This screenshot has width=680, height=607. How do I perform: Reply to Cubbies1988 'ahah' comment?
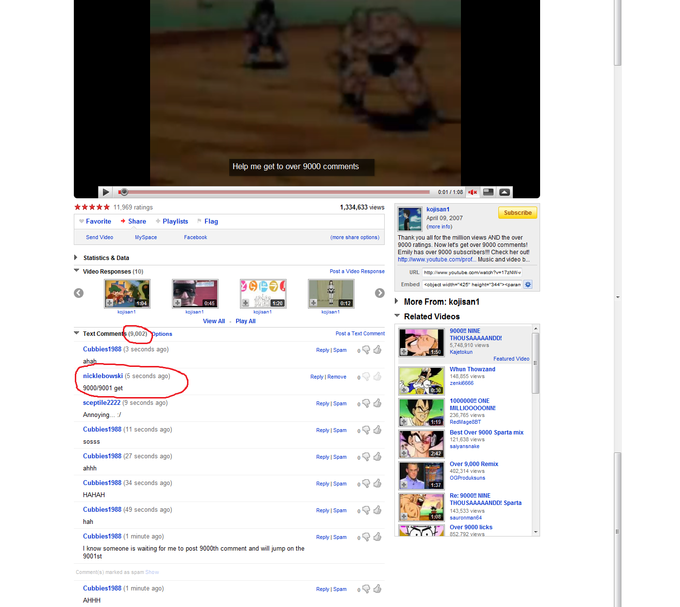[x=322, y=350]
